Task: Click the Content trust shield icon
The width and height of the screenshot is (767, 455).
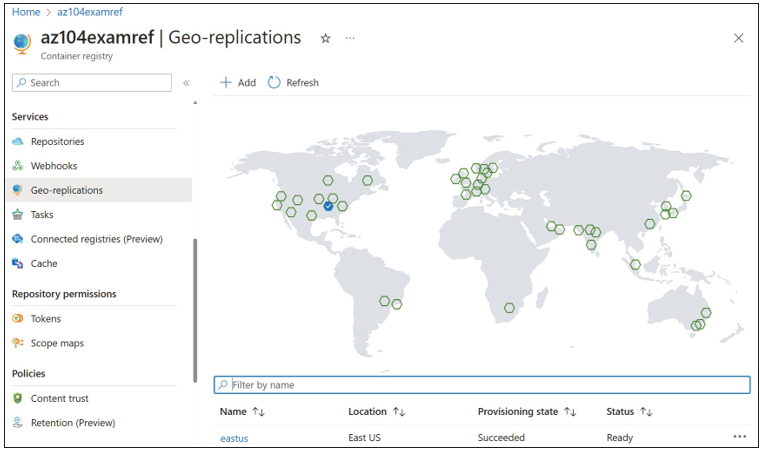Action: point(18,398)
